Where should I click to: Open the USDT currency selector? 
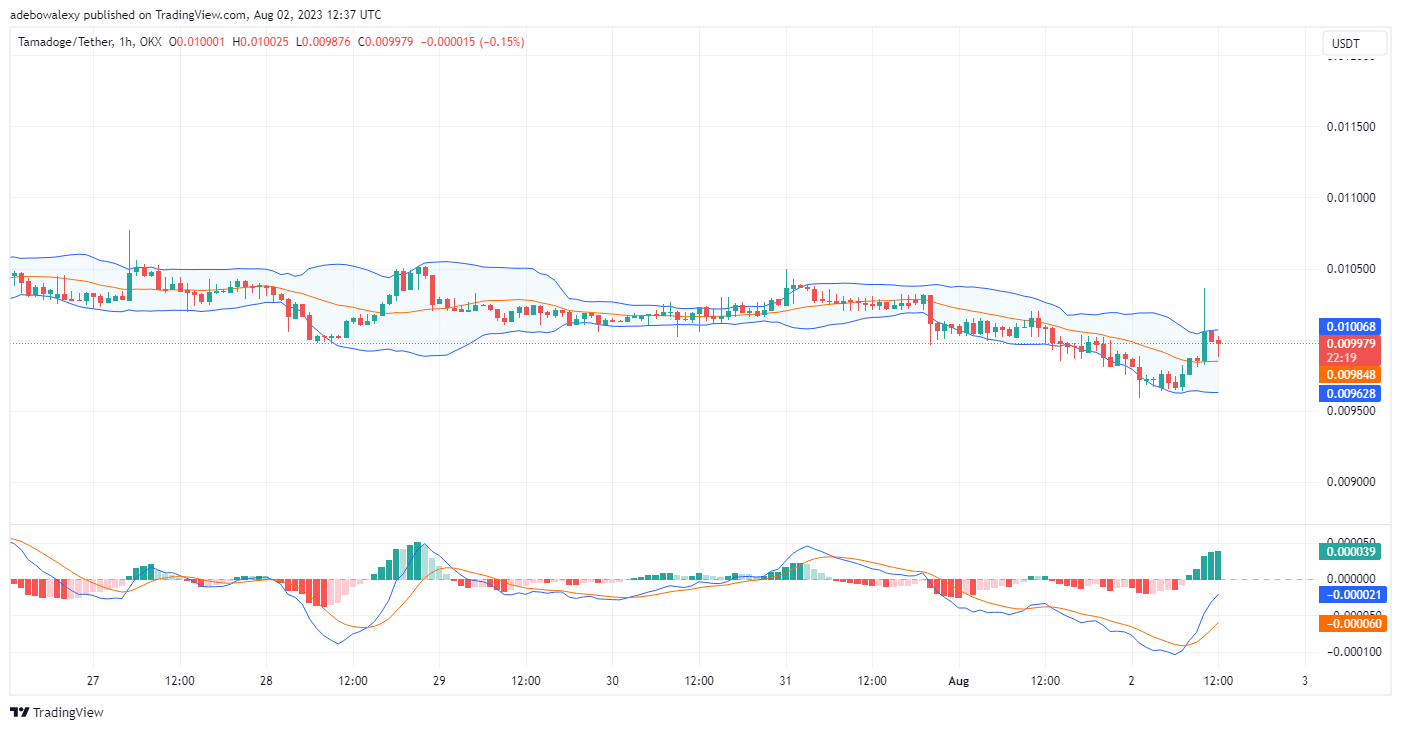pos(1355,43)
